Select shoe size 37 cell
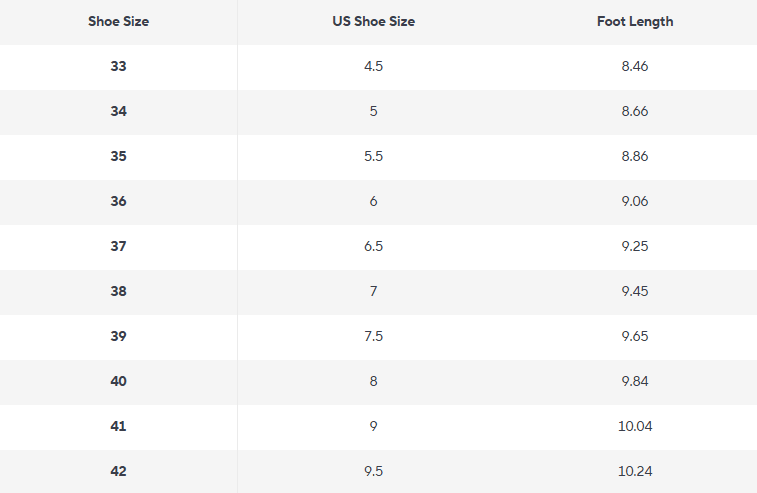 pyautogui.click(x=118, y=246)
